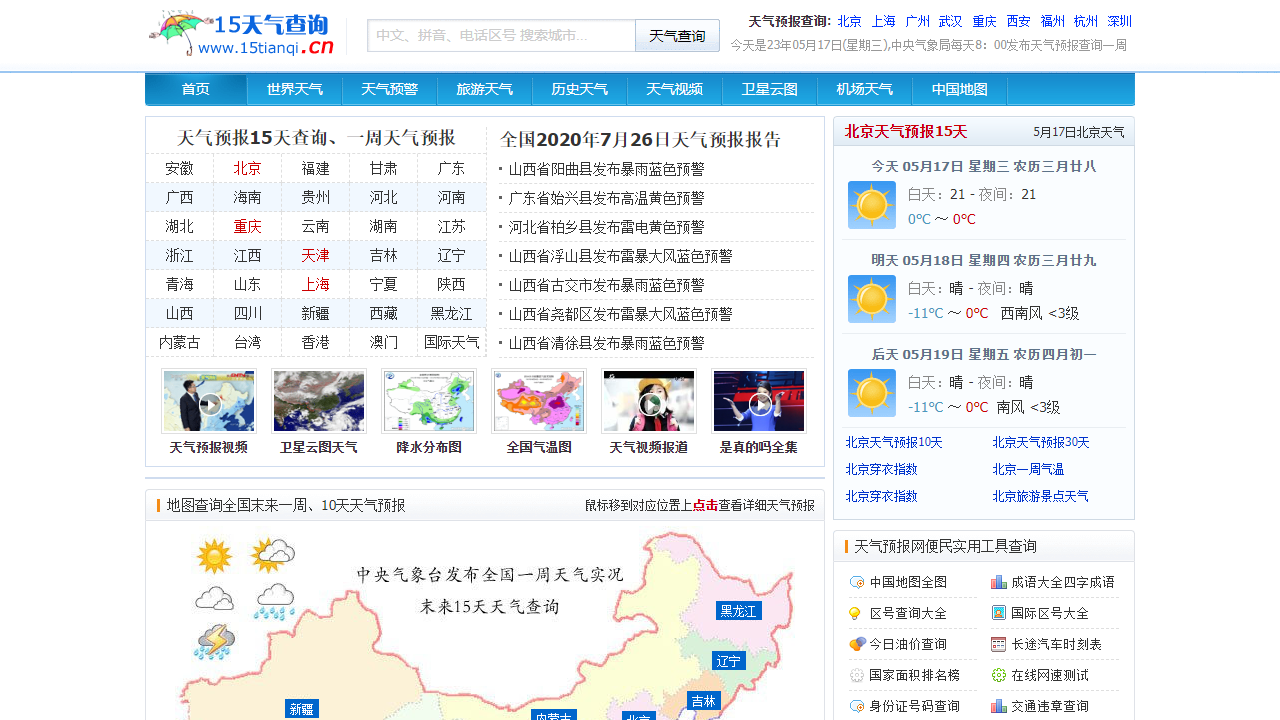This screenshot has height=720, width=1280.
Task: Click the 成语大全四字成语 chart icon
Action: pyautogui.click(x=998, y=581)
